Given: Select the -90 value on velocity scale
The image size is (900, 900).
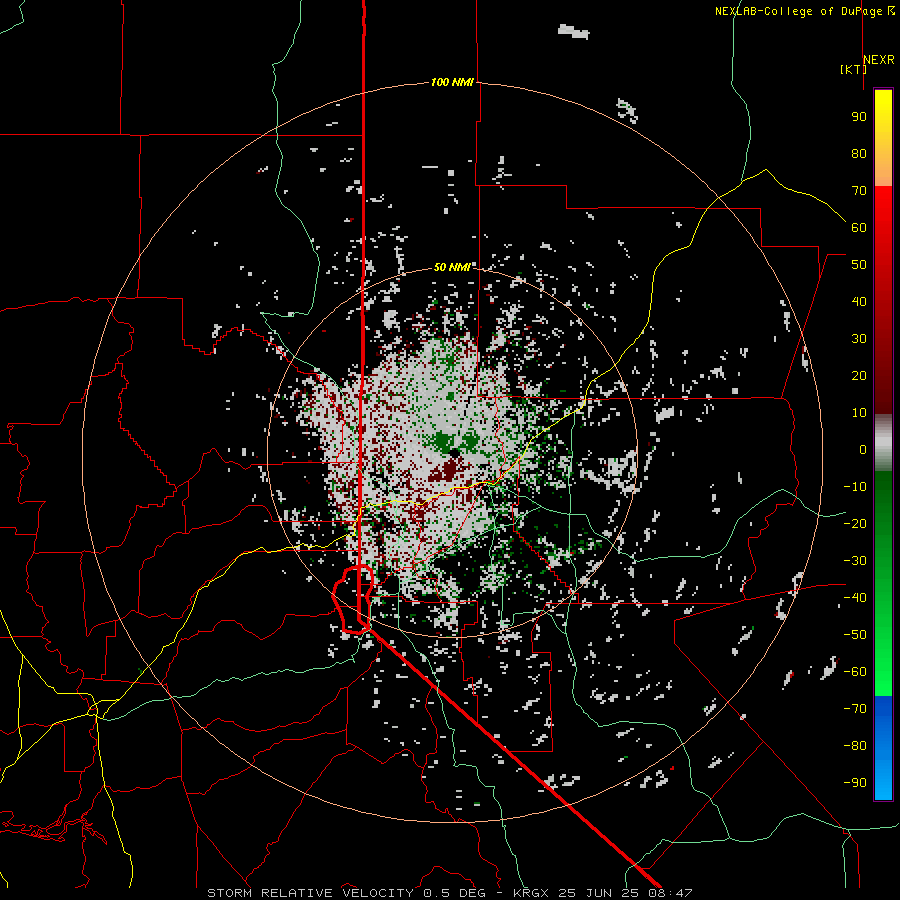Looking at the screenshot, I should click(x=855, y=783).
